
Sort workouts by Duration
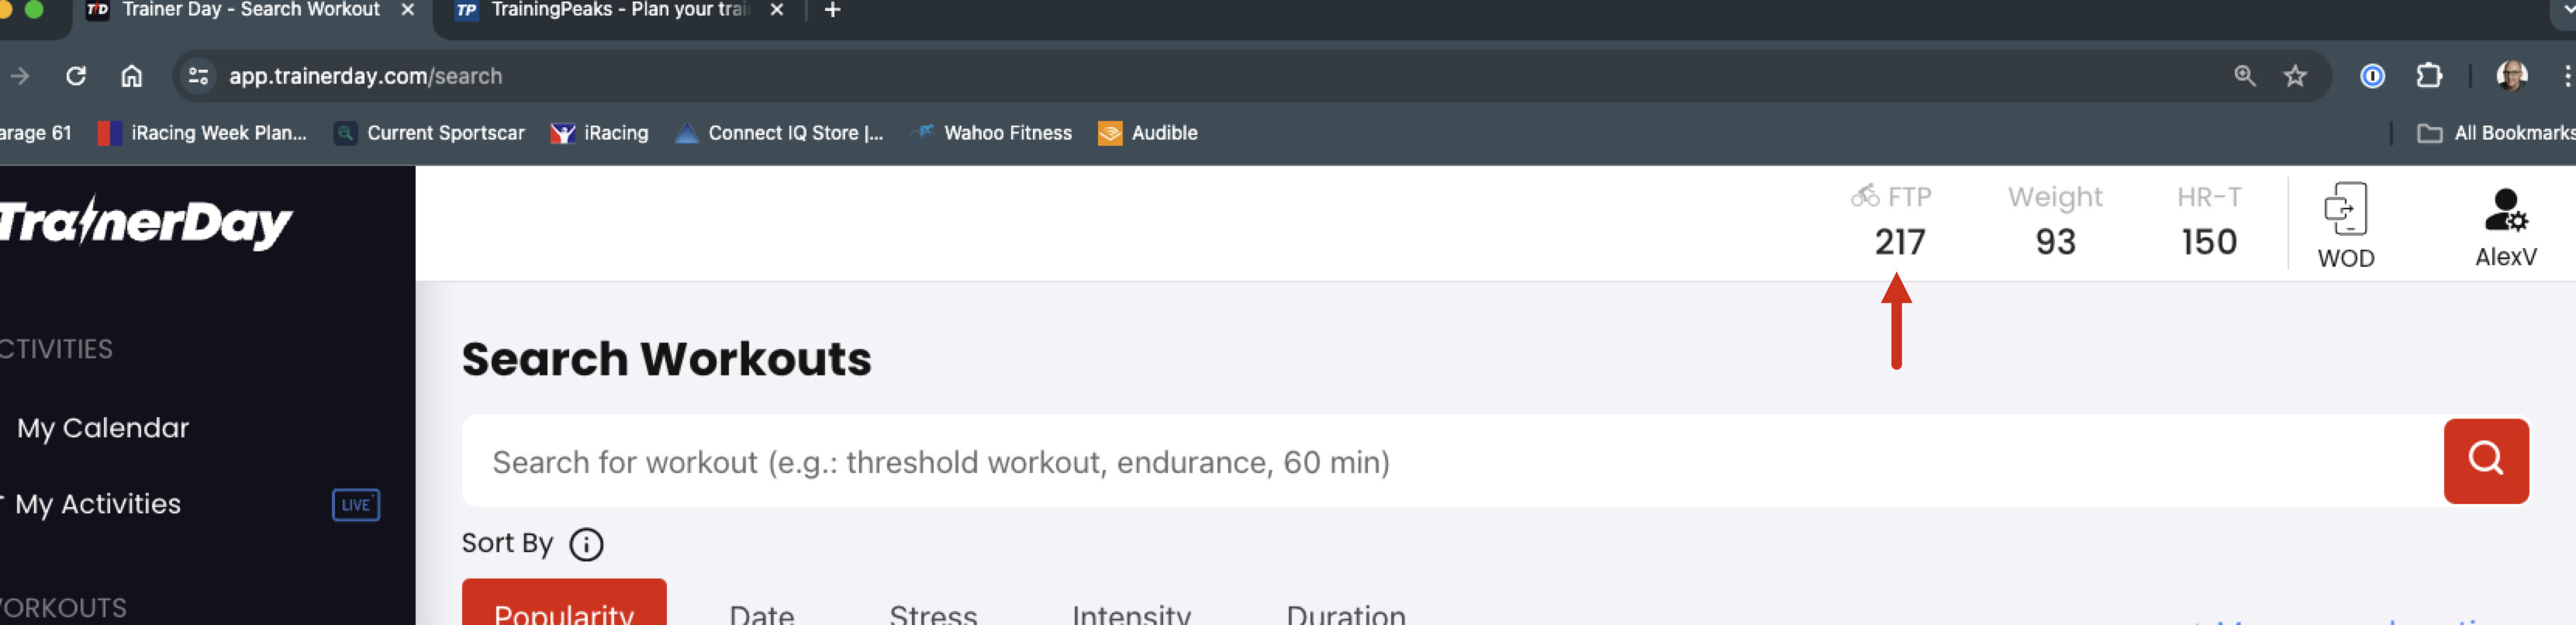1346,613
